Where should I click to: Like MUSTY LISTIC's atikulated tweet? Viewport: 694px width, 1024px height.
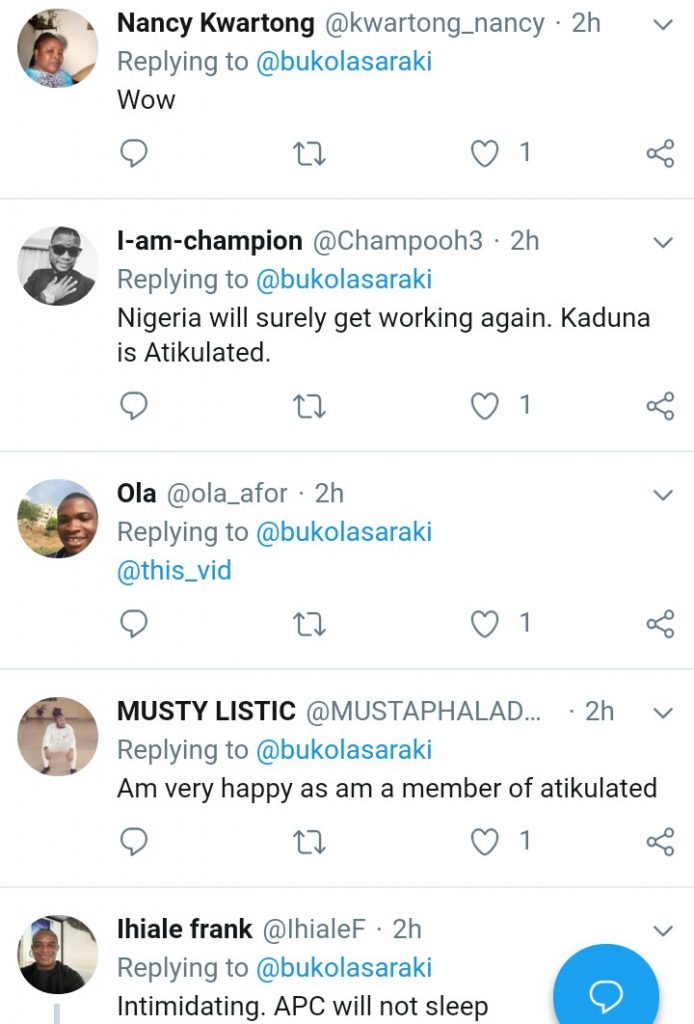485,842
